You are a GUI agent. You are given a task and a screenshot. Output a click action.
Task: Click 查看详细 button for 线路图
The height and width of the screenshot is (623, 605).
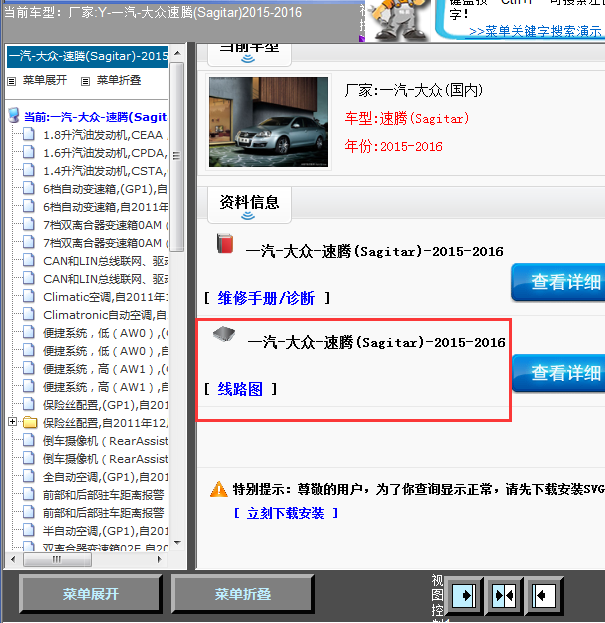(x=559, y=373)
